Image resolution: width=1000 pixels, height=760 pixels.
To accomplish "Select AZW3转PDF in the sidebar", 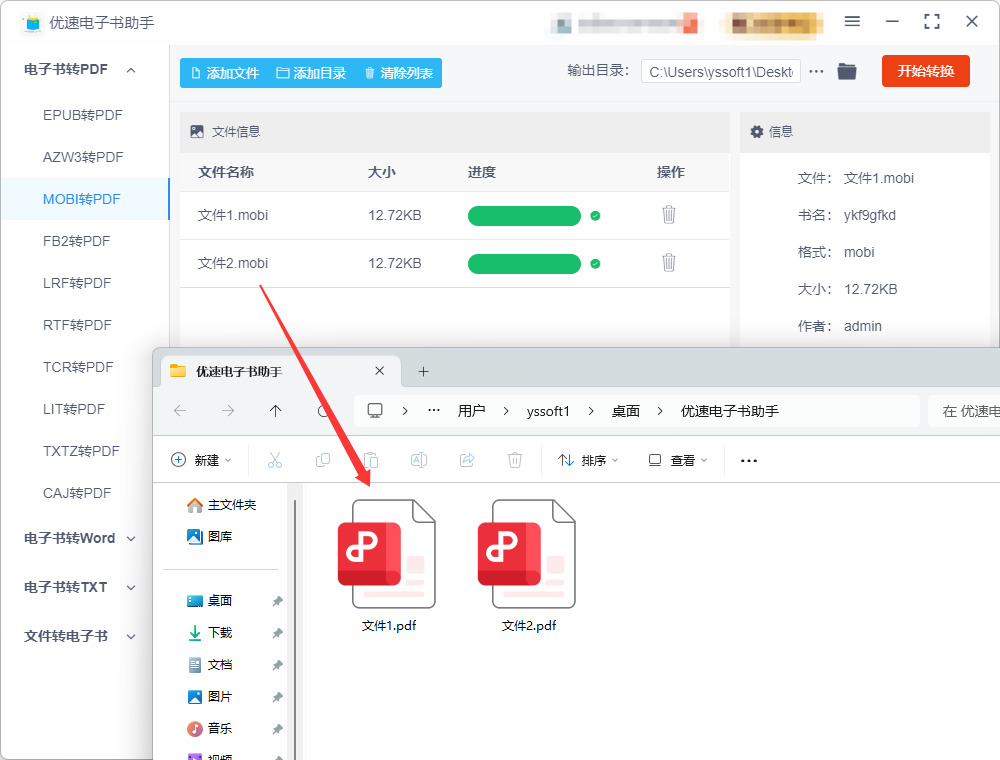I will [83, 157].
